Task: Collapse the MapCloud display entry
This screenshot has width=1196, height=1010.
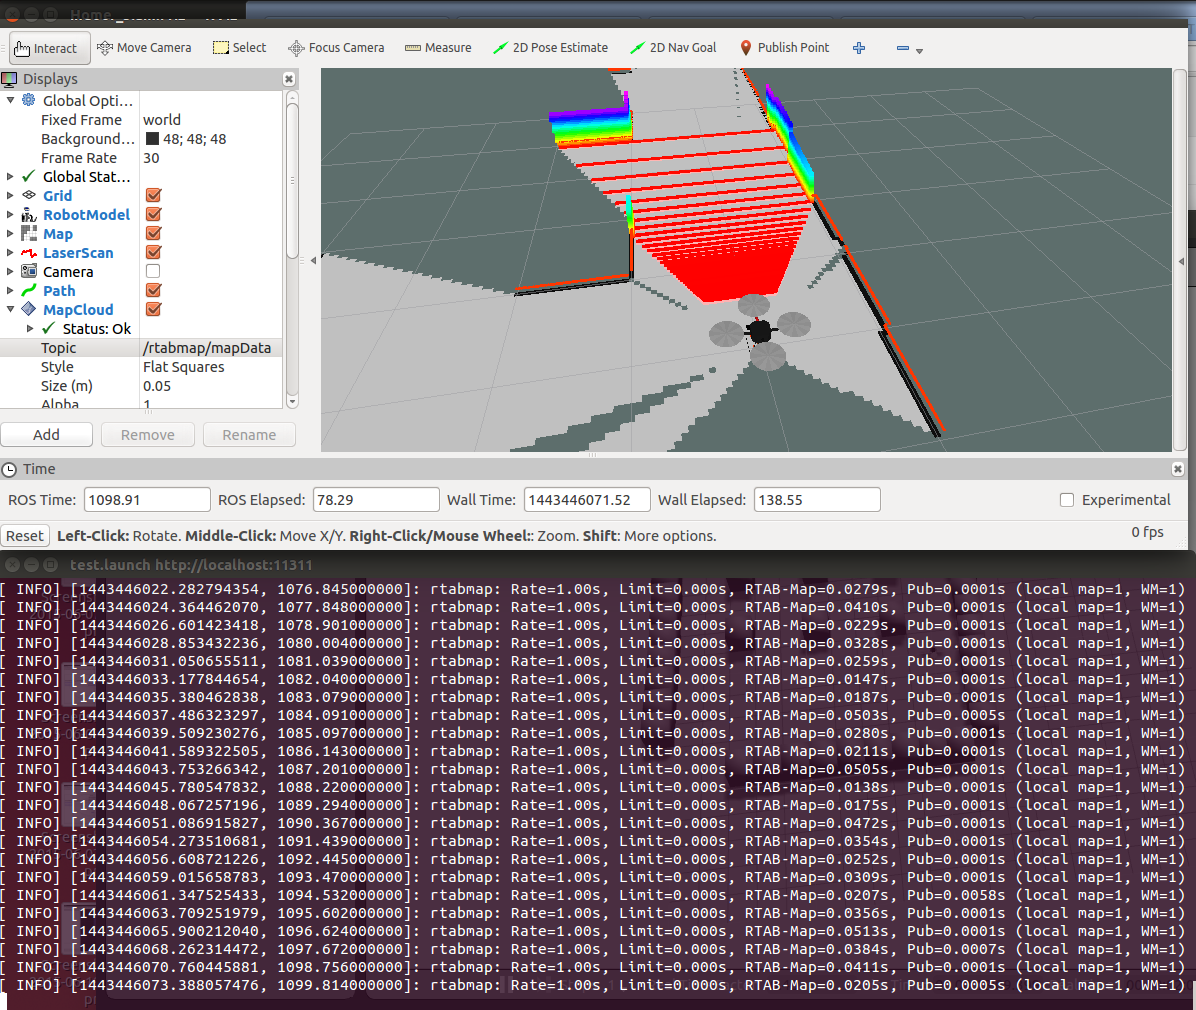Action: pyautogui.click(x=11, y=310)
